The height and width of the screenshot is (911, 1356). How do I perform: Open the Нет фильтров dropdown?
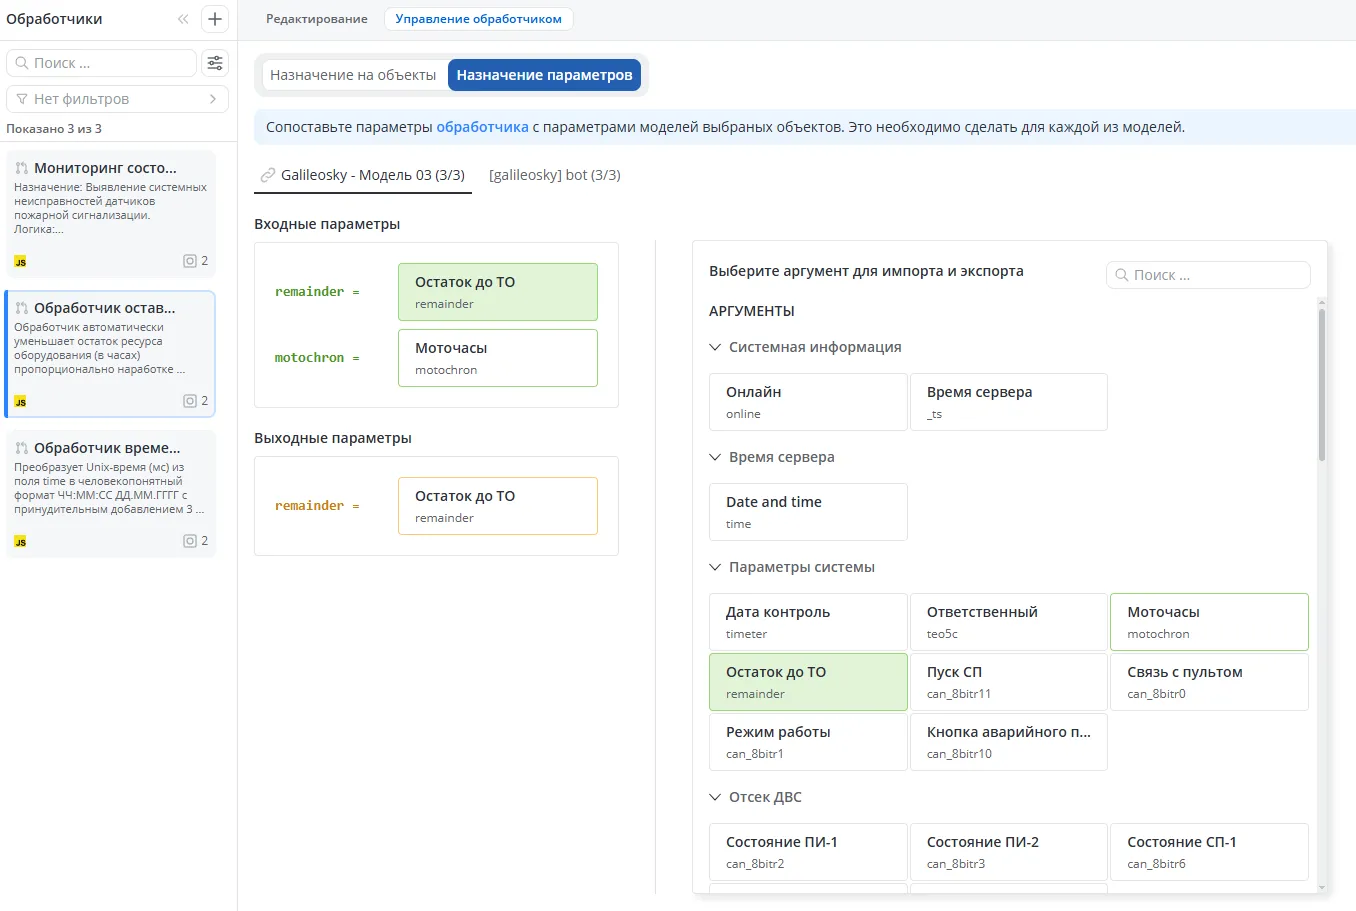[x=117, y=98]
